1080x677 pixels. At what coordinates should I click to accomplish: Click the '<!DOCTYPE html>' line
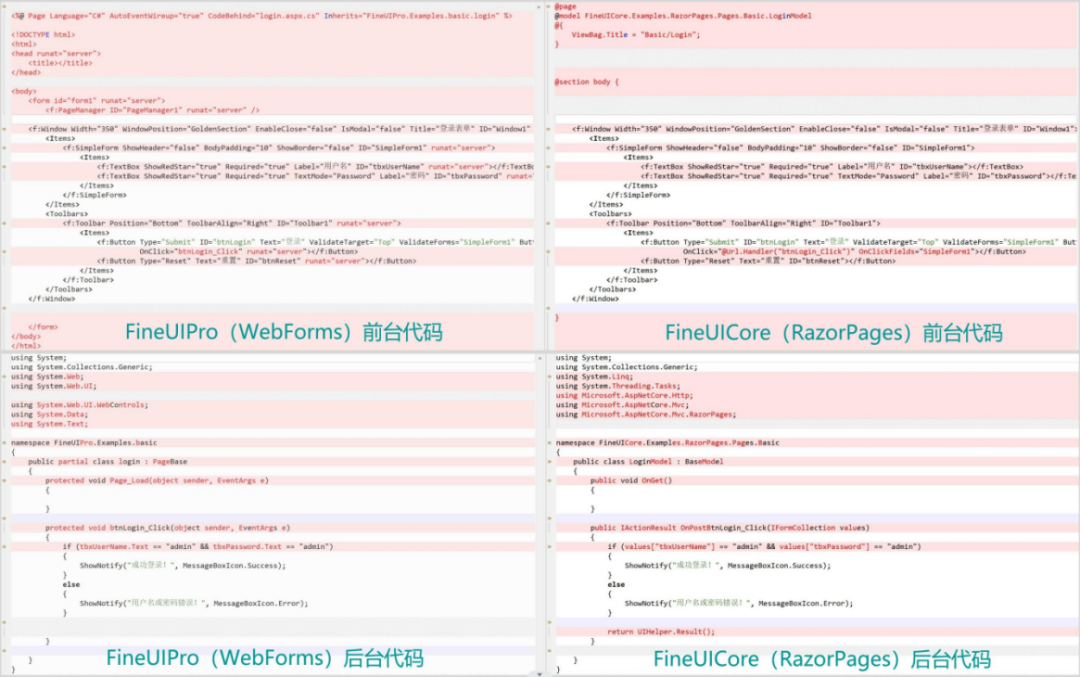point(43,34)
